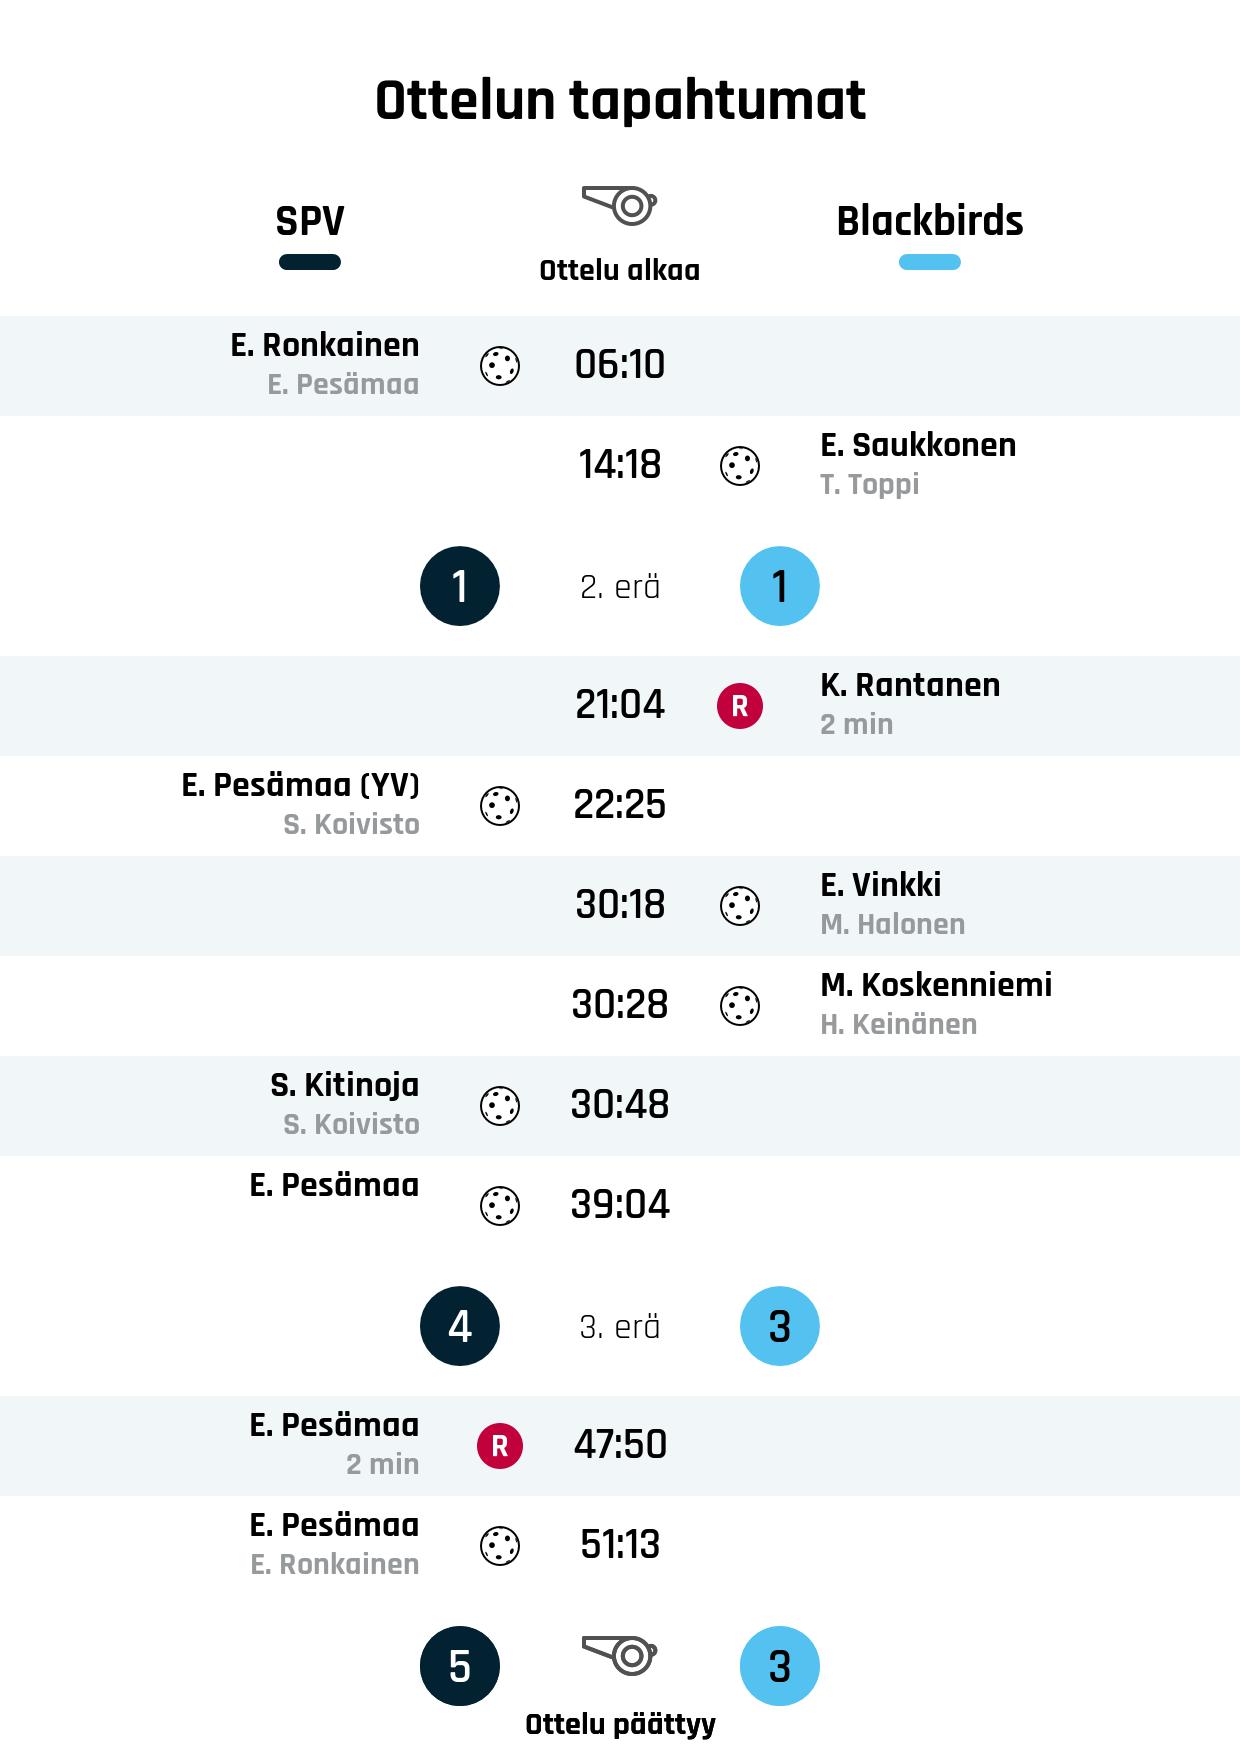
Task: Click scorer name E. Saukkonen
Action: click(x=918, y=445)
